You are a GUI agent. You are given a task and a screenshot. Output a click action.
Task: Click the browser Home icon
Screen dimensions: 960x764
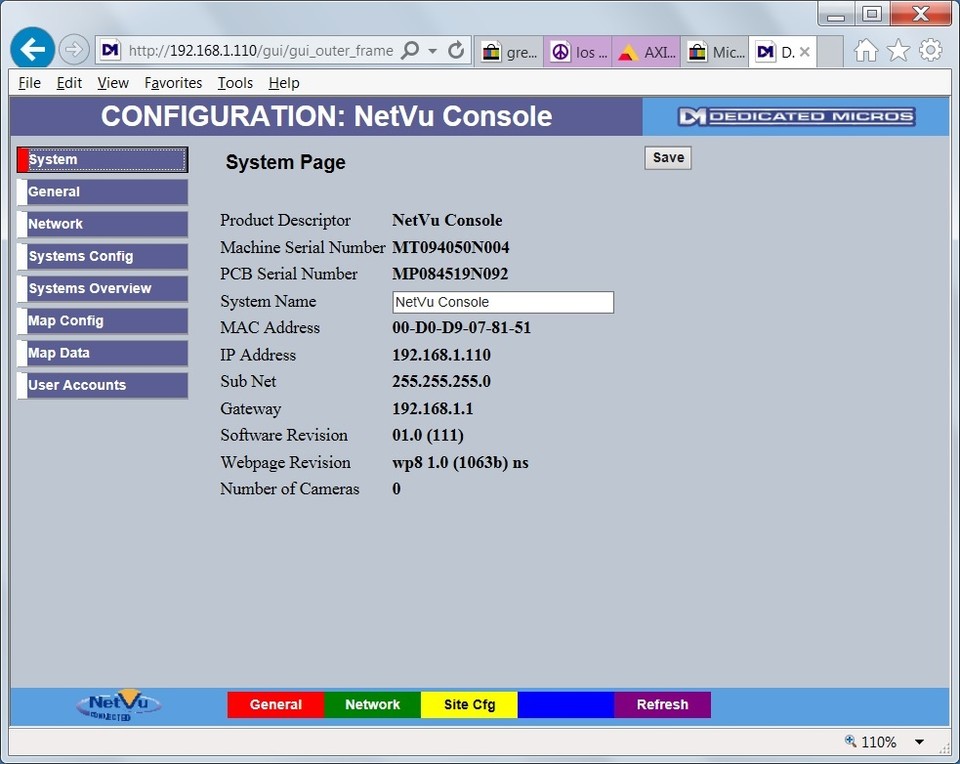click(x=866, y=49)
